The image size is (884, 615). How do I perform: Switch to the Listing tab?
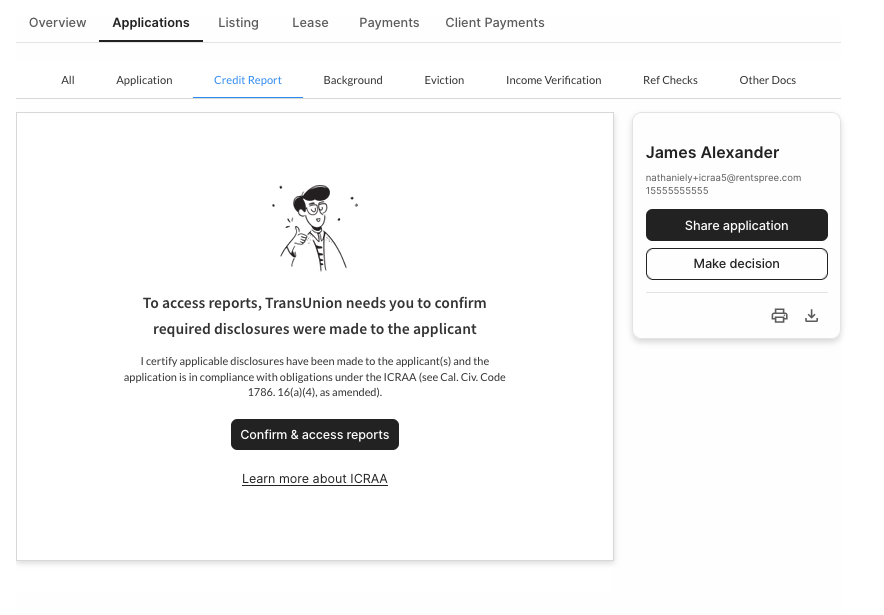pyautogui.click(x=238, y=22)
